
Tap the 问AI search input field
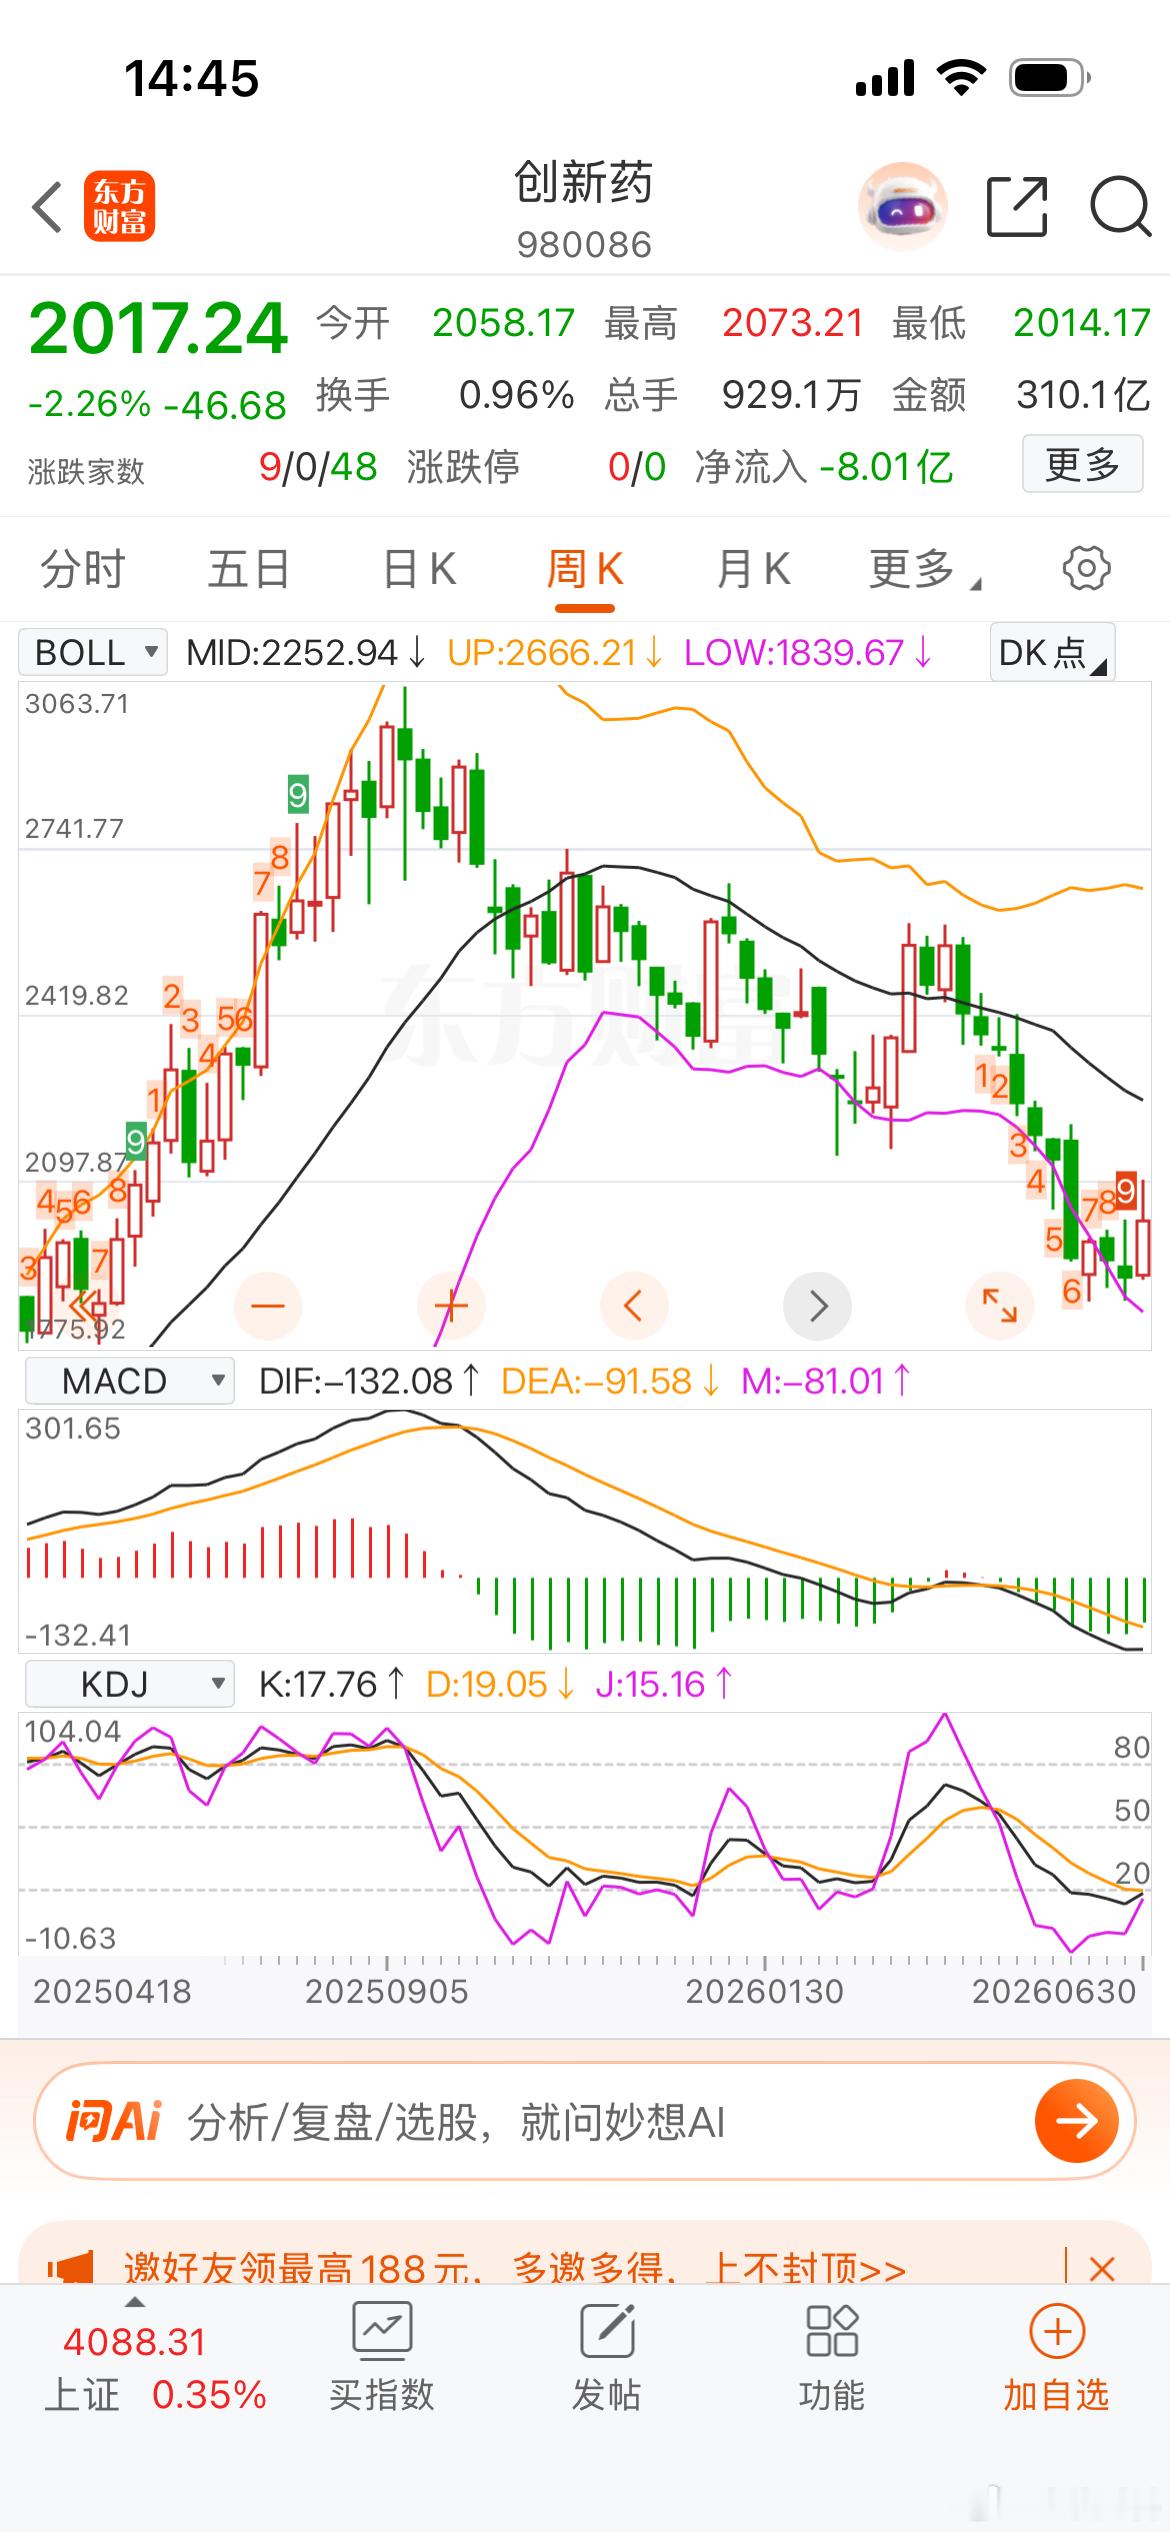click(x=585, y=2121)
